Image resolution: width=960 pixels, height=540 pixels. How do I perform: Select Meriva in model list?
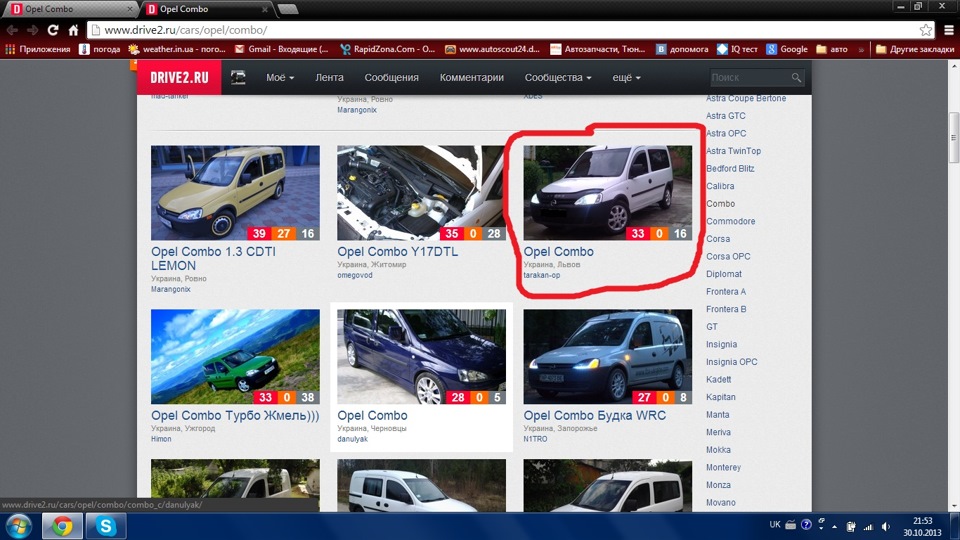[718, 432]
